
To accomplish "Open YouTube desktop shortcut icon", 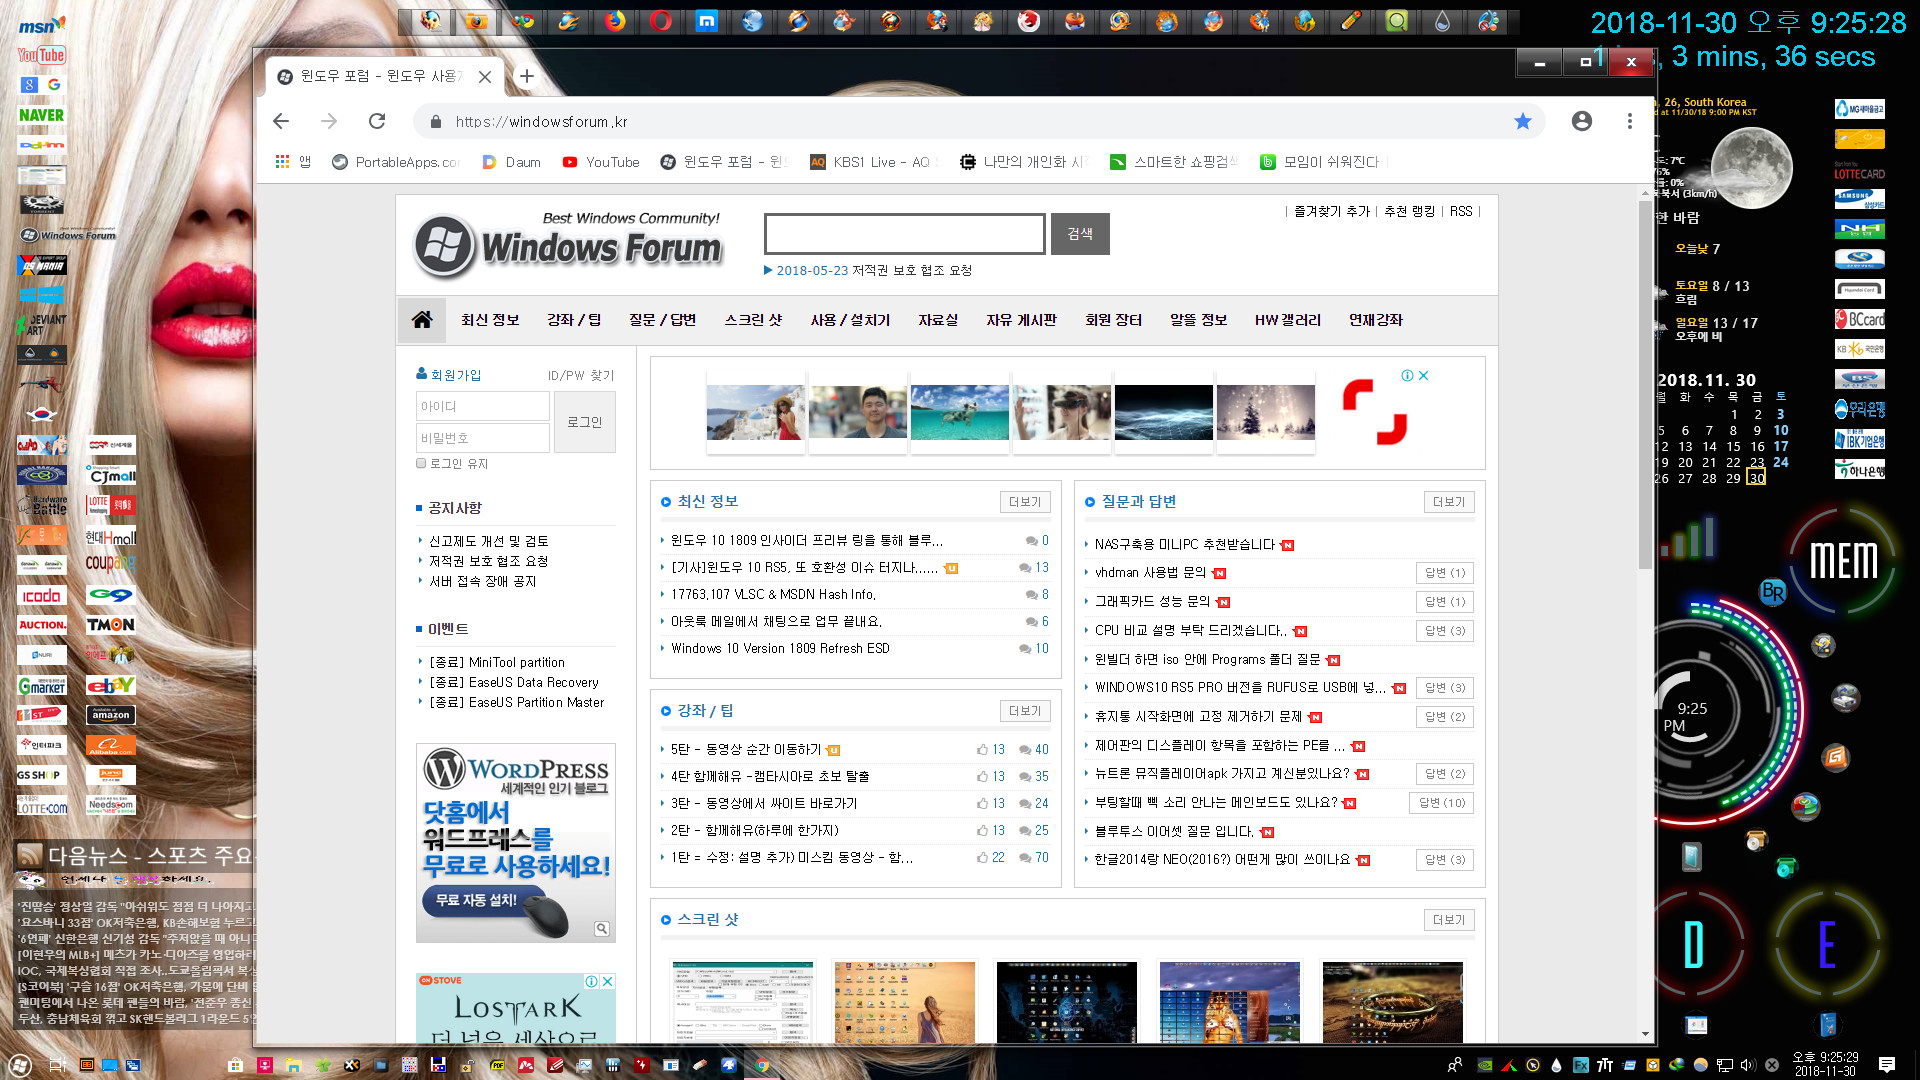I will pyautogui.click(x=42, y=55).
